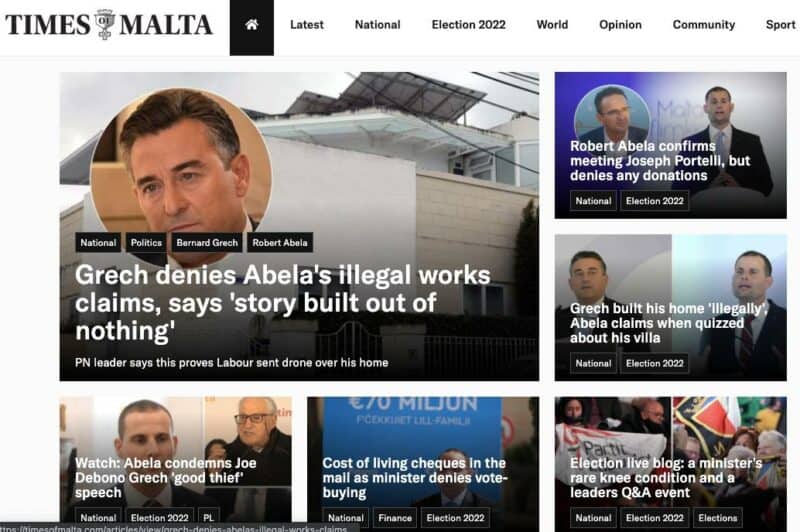Open the Latest menu item

coord(307,24)
